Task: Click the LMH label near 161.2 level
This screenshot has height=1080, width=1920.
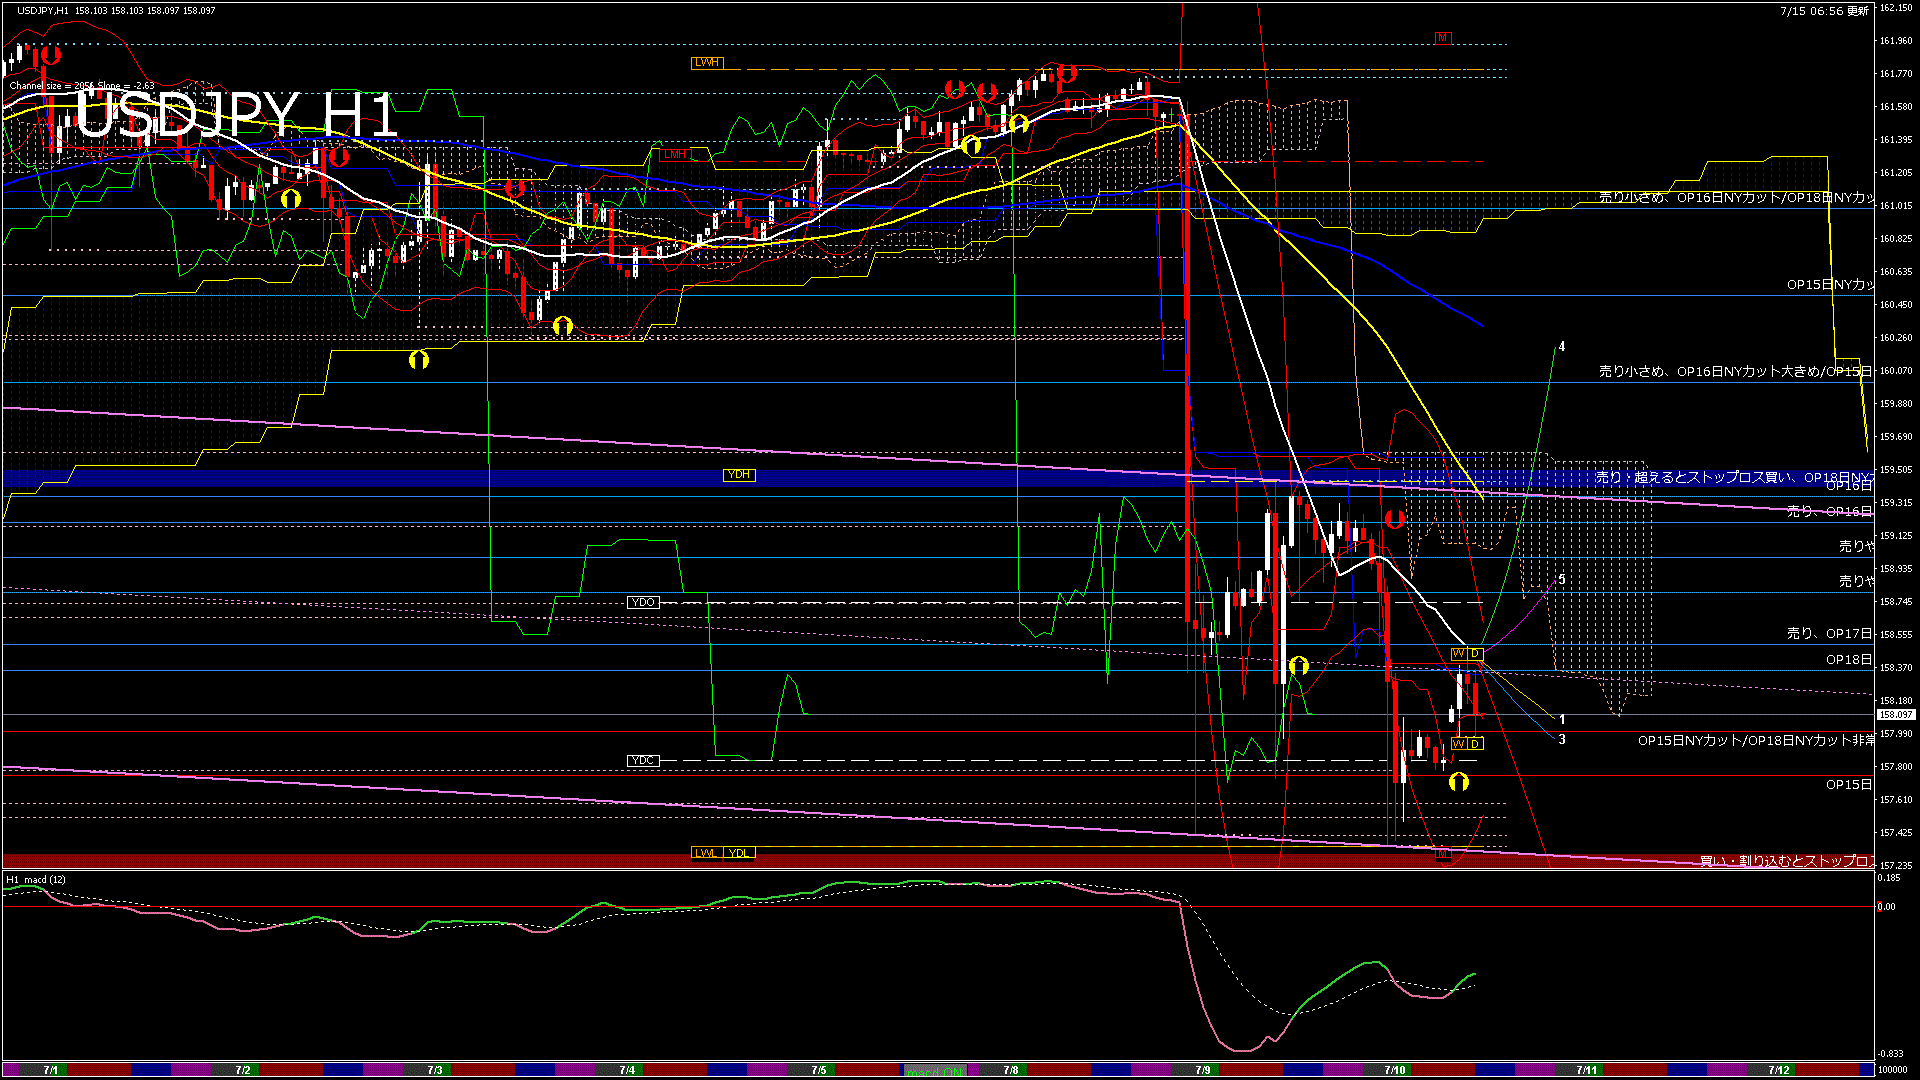Action: [x=675, y=154]
